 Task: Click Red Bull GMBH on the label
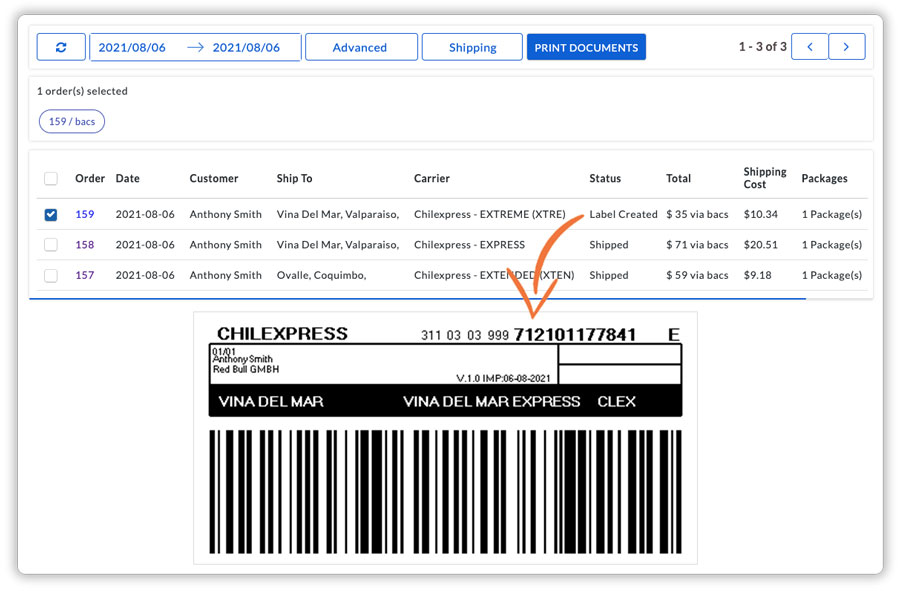point(246,369)
